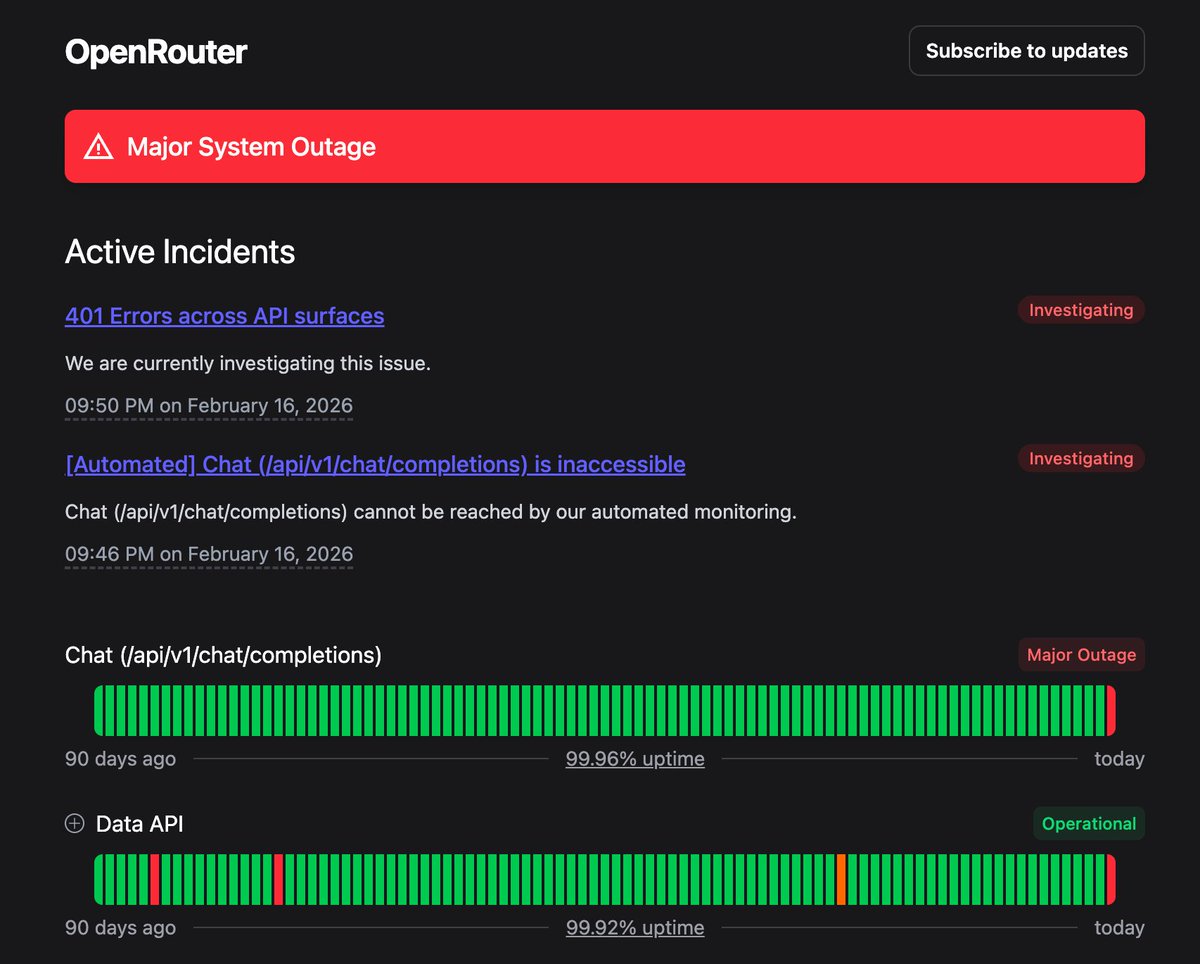Screen dimensions: 1200x964
Task: Click the 09:46 PM February 16 timestamp
Action: tap(209, 554)
